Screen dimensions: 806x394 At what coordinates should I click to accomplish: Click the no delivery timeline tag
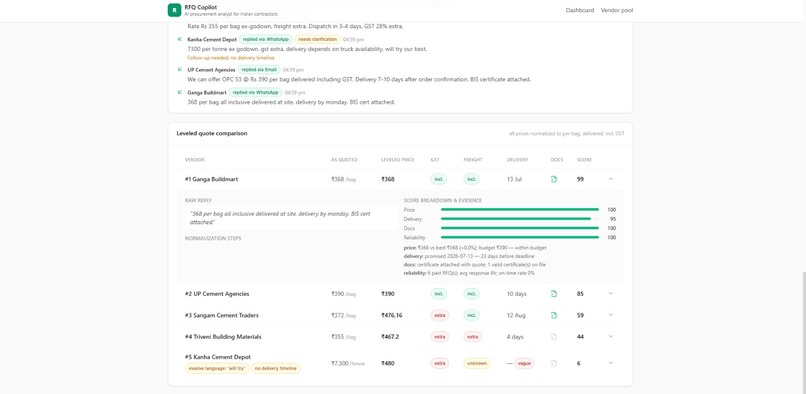[276, 368]
